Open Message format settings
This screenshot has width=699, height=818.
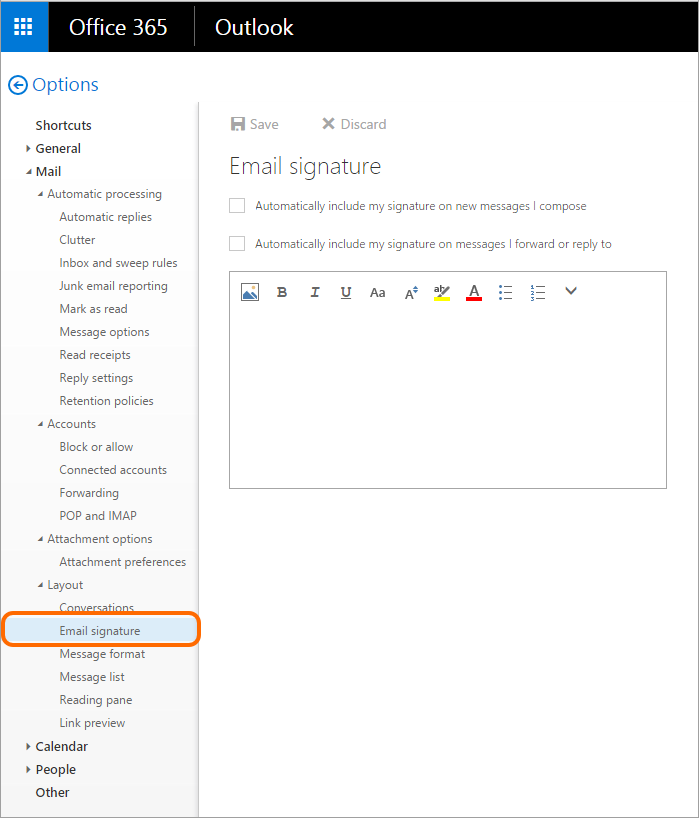pos(102,654)
